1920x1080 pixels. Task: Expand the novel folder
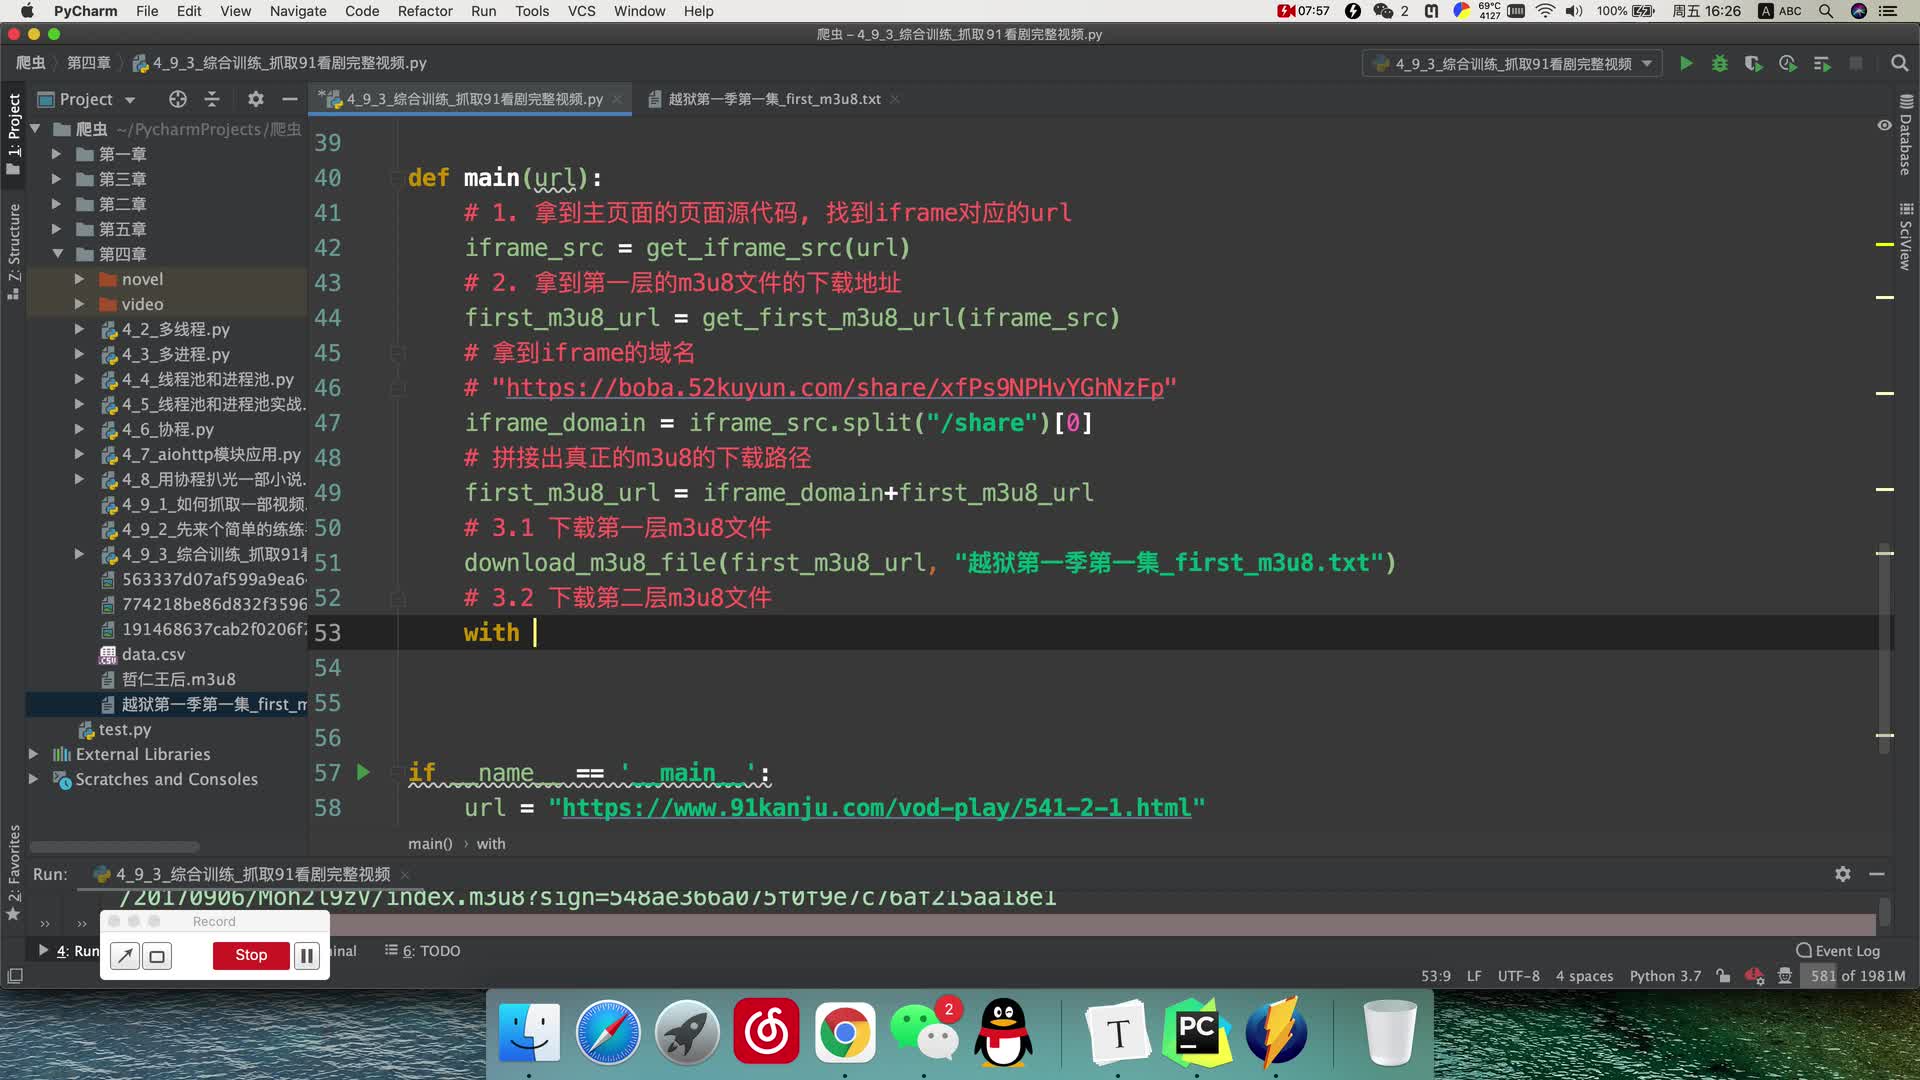pyautogui.click(x=79, y=279)
